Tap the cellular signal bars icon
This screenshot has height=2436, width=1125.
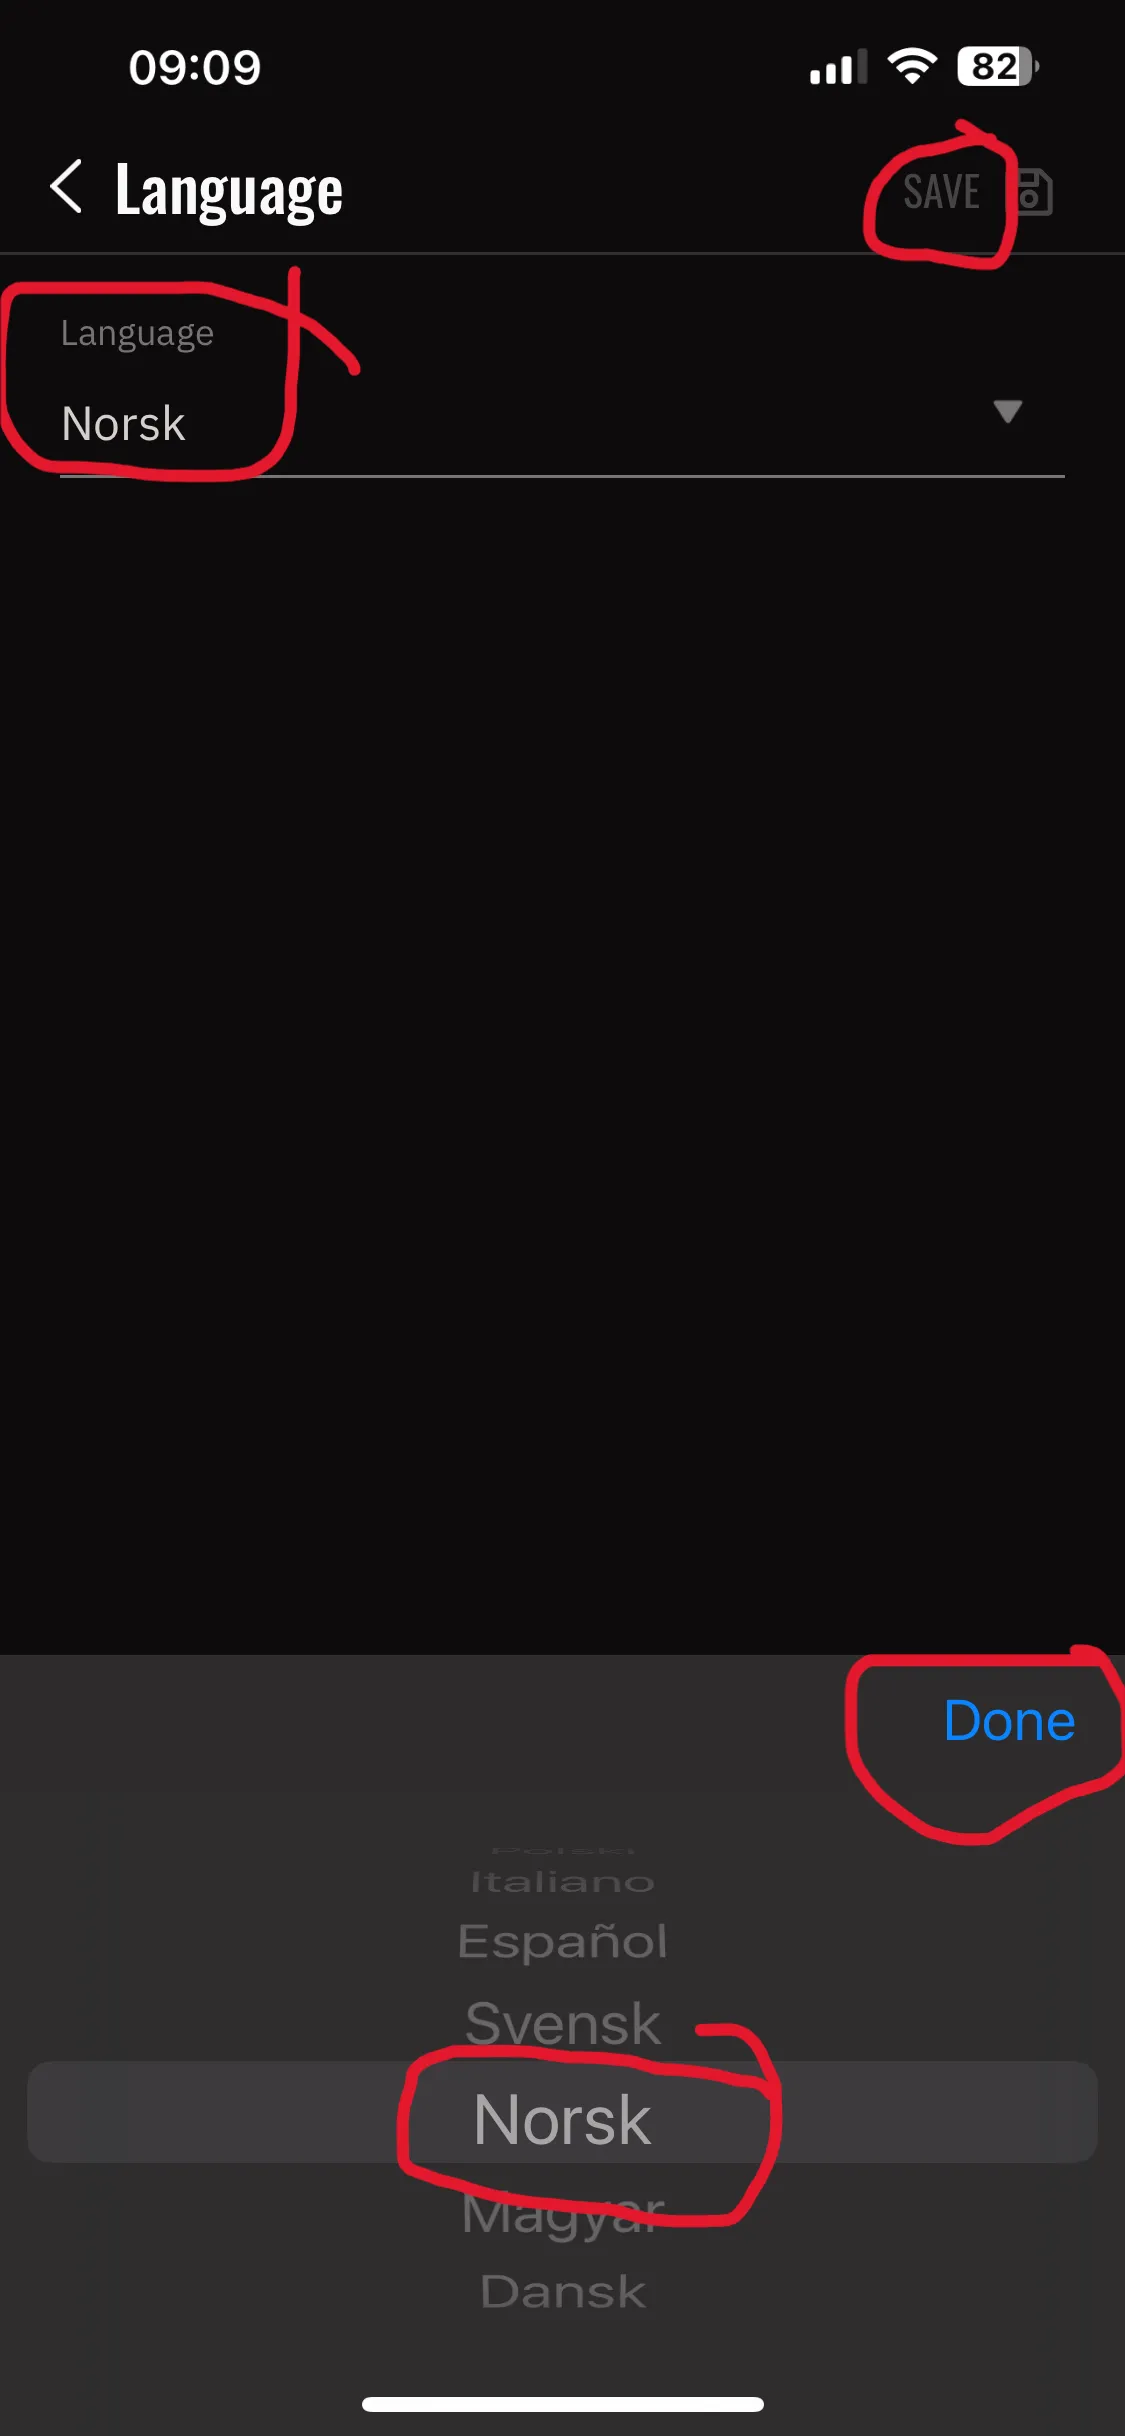point(838,68)
